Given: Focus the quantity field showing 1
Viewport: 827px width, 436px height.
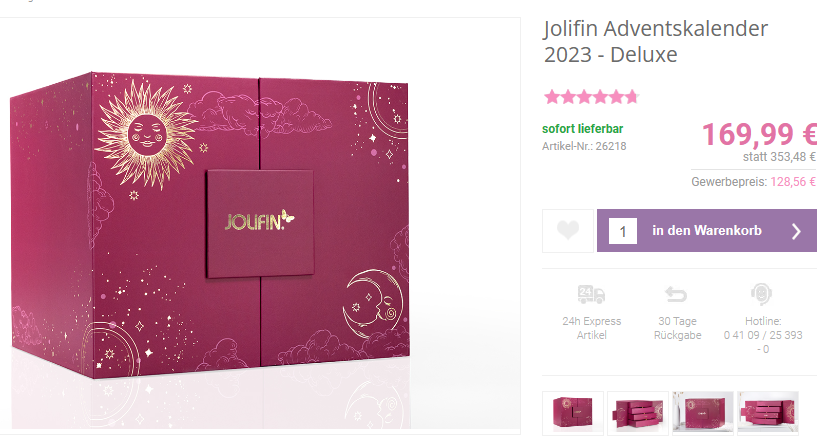Looking at the screenshot, I should click(623, 231).
